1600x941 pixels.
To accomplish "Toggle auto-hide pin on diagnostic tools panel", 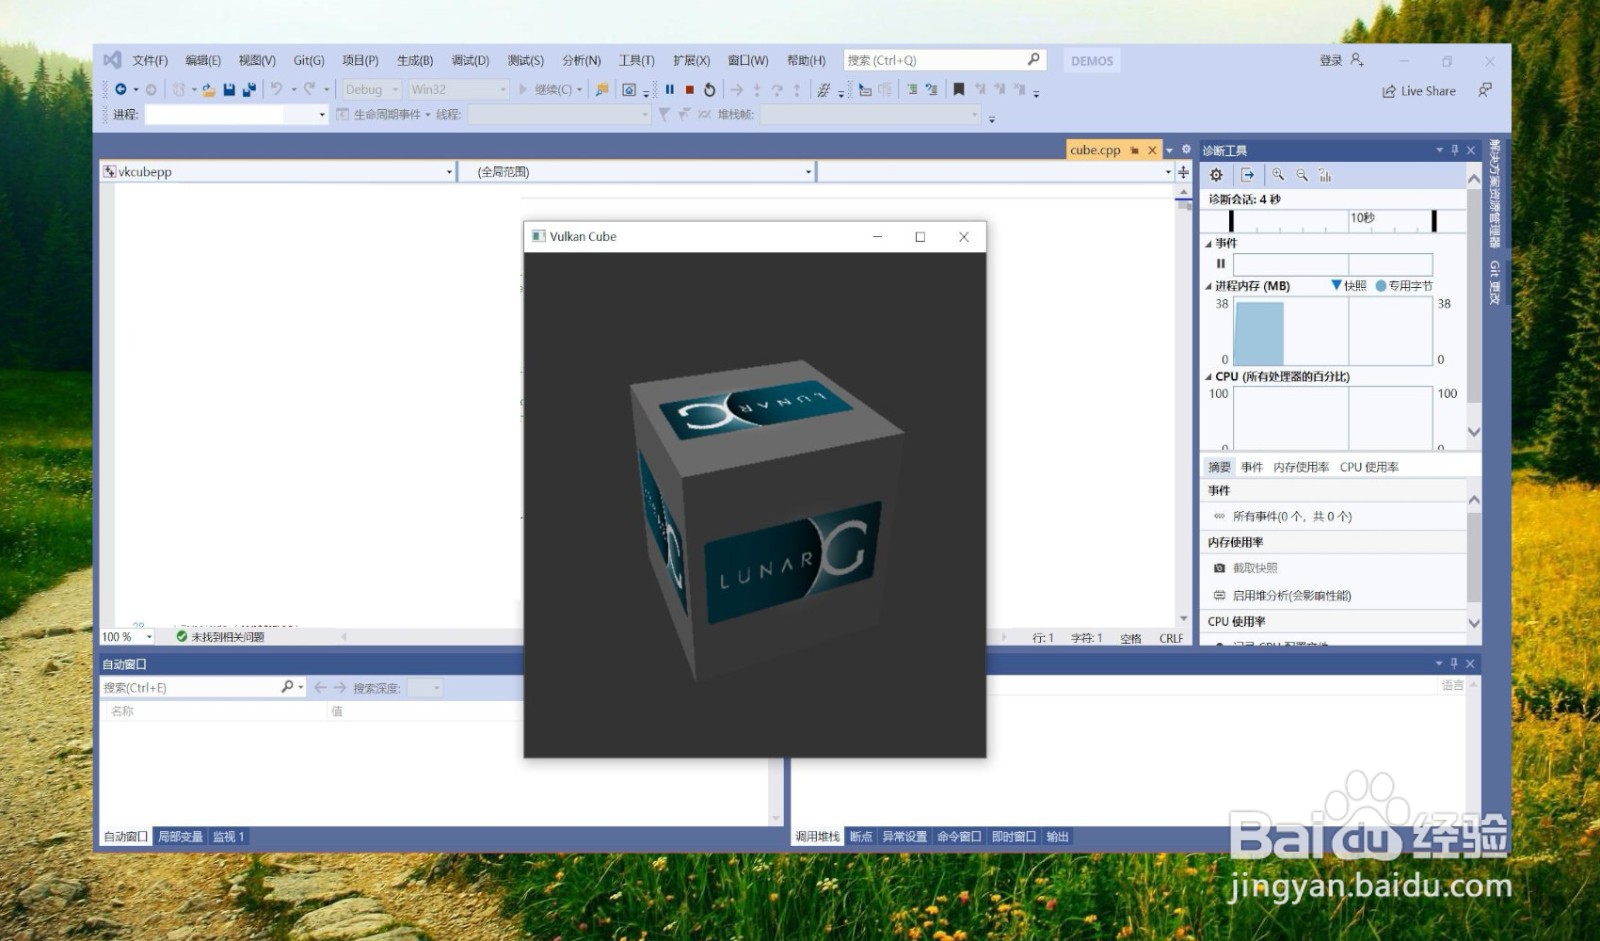I will pos(1455,150).
